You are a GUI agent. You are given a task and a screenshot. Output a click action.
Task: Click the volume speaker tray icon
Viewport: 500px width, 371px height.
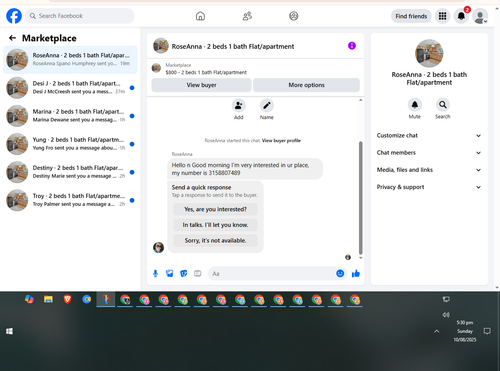(x=446, y=315)
